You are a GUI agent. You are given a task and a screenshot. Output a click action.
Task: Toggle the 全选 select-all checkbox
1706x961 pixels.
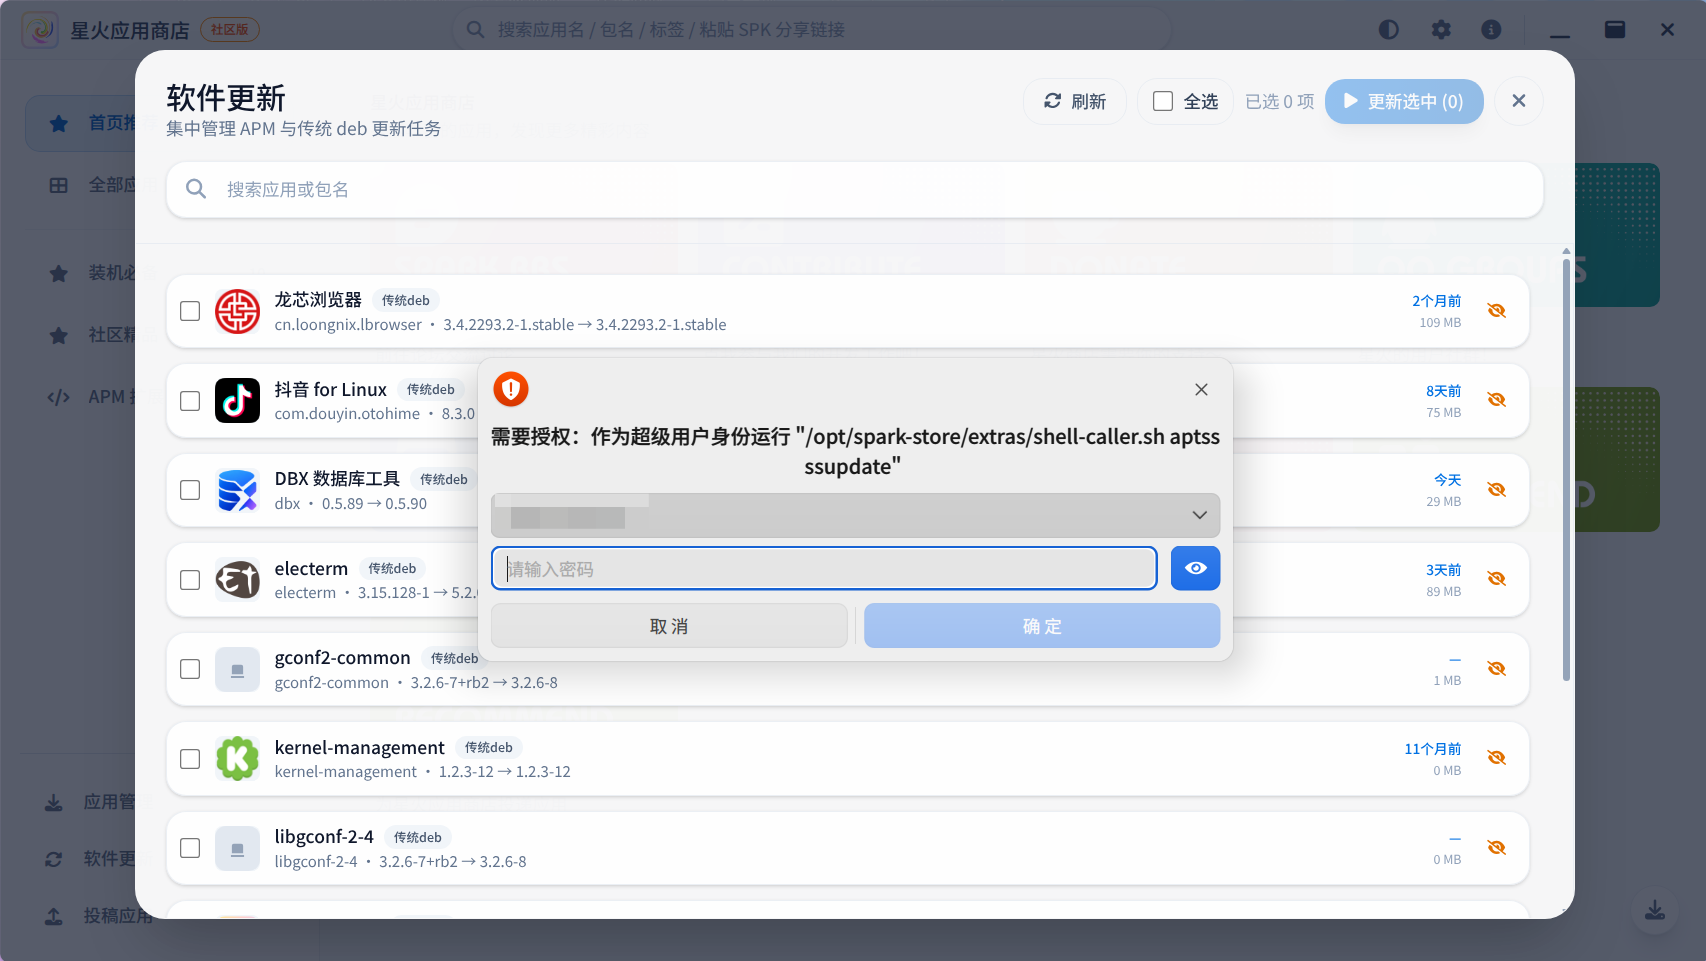pyautogui.click(x=1163, y=101)
